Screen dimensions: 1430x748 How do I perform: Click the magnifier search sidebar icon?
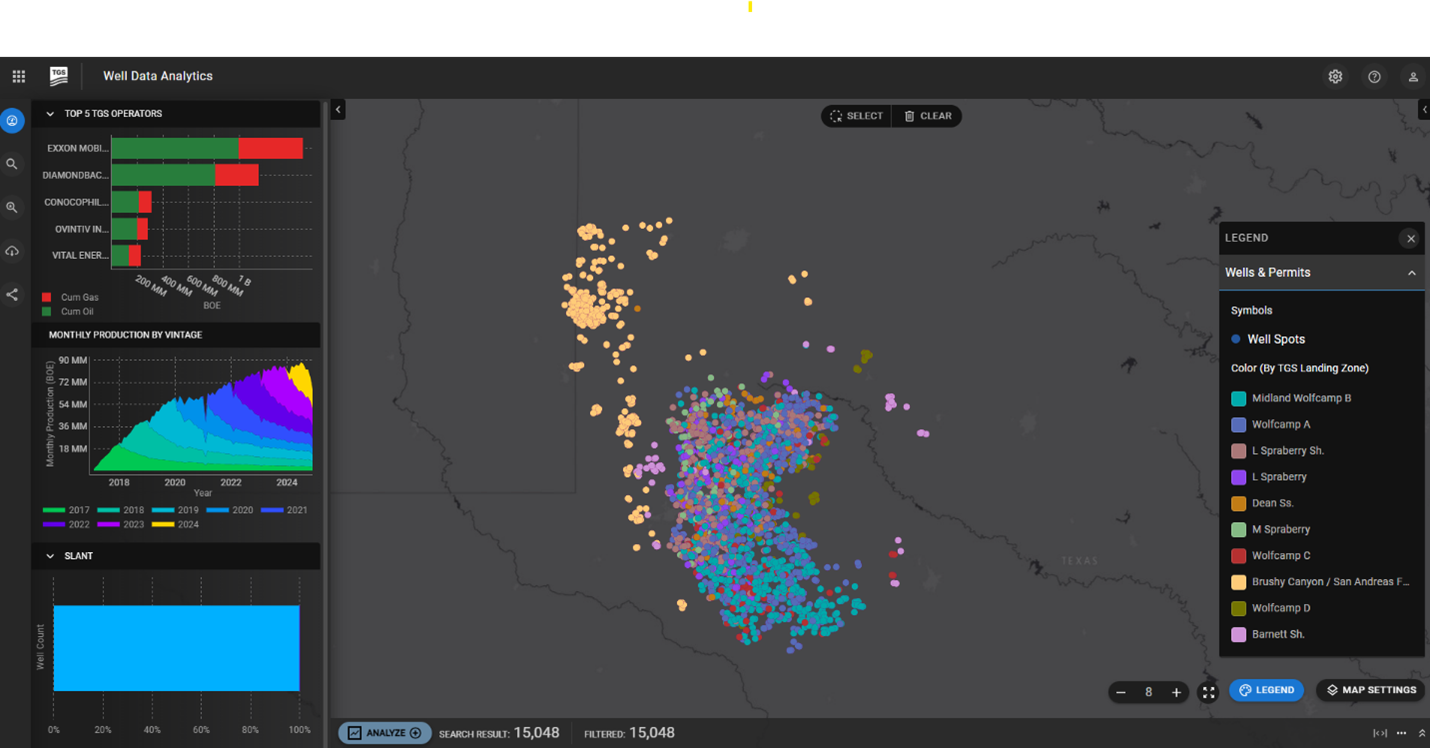12,164
